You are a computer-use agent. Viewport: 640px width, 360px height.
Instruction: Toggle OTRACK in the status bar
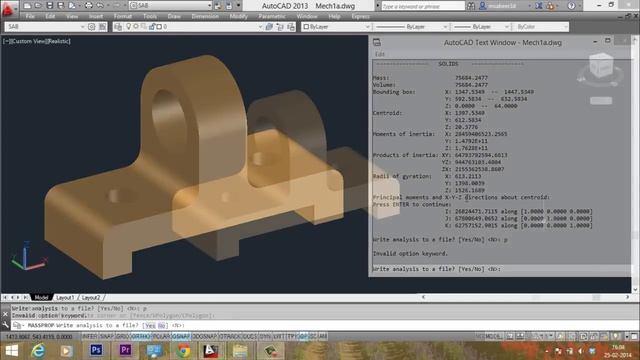(x=231, y=337)
